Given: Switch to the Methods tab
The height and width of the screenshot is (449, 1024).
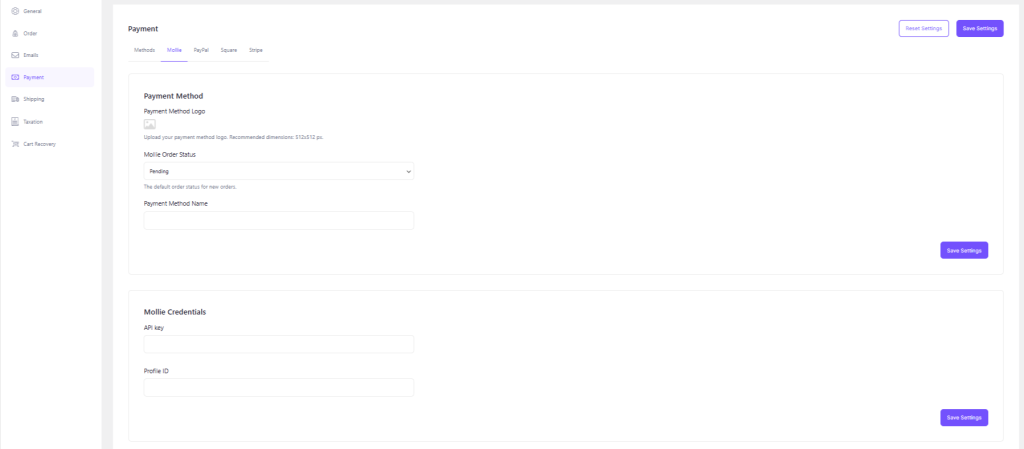Looking at the screenshot, I should point(144,50).
